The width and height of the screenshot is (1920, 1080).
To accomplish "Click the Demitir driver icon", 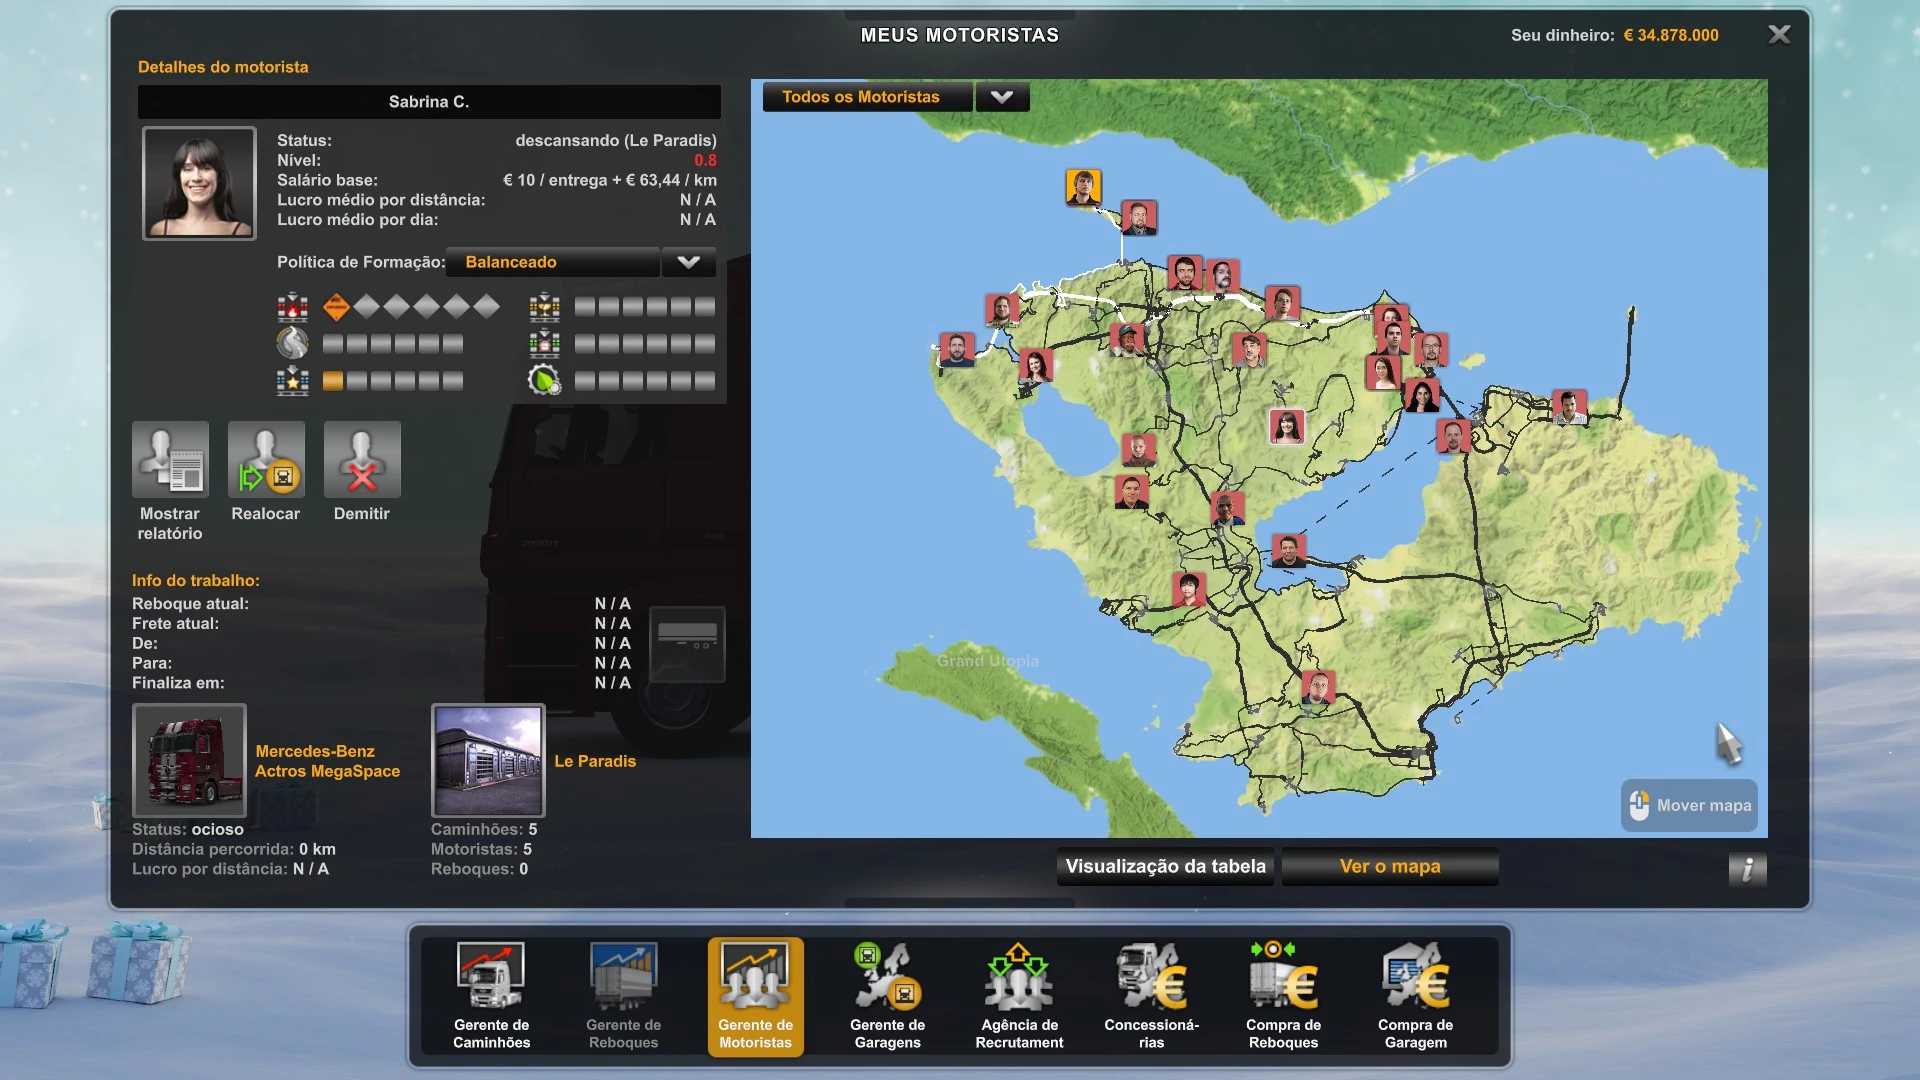I will [362, 460].
